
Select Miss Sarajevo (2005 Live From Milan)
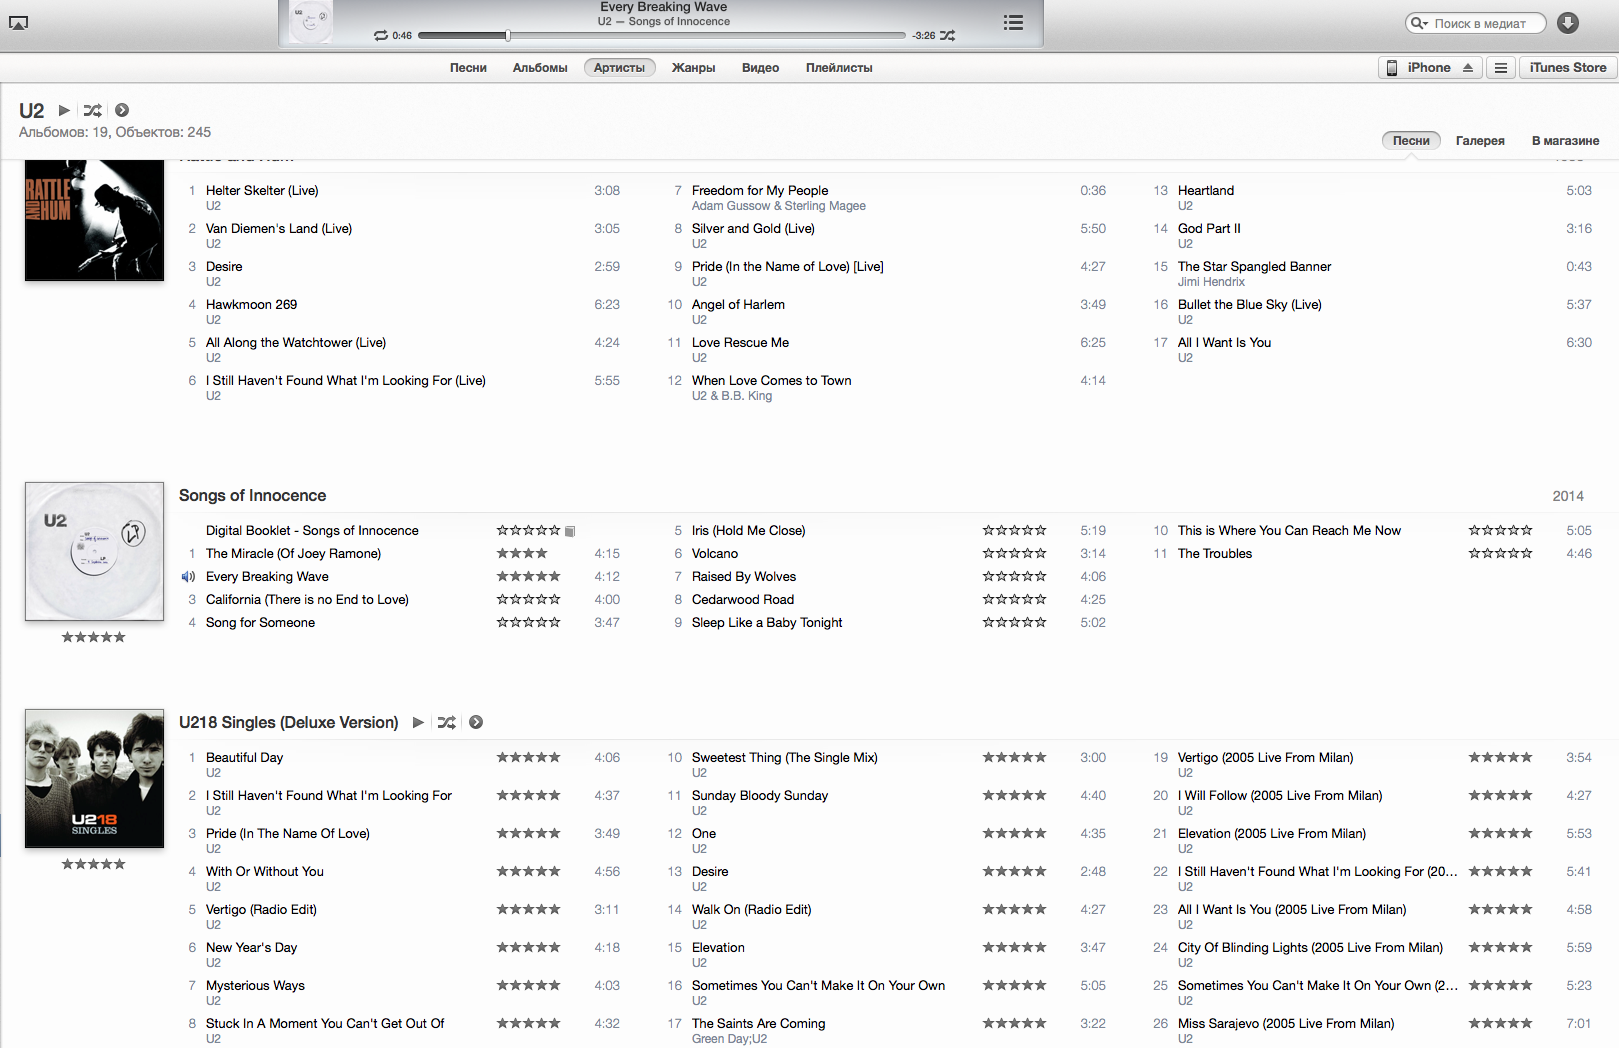coord(1285,1024)
